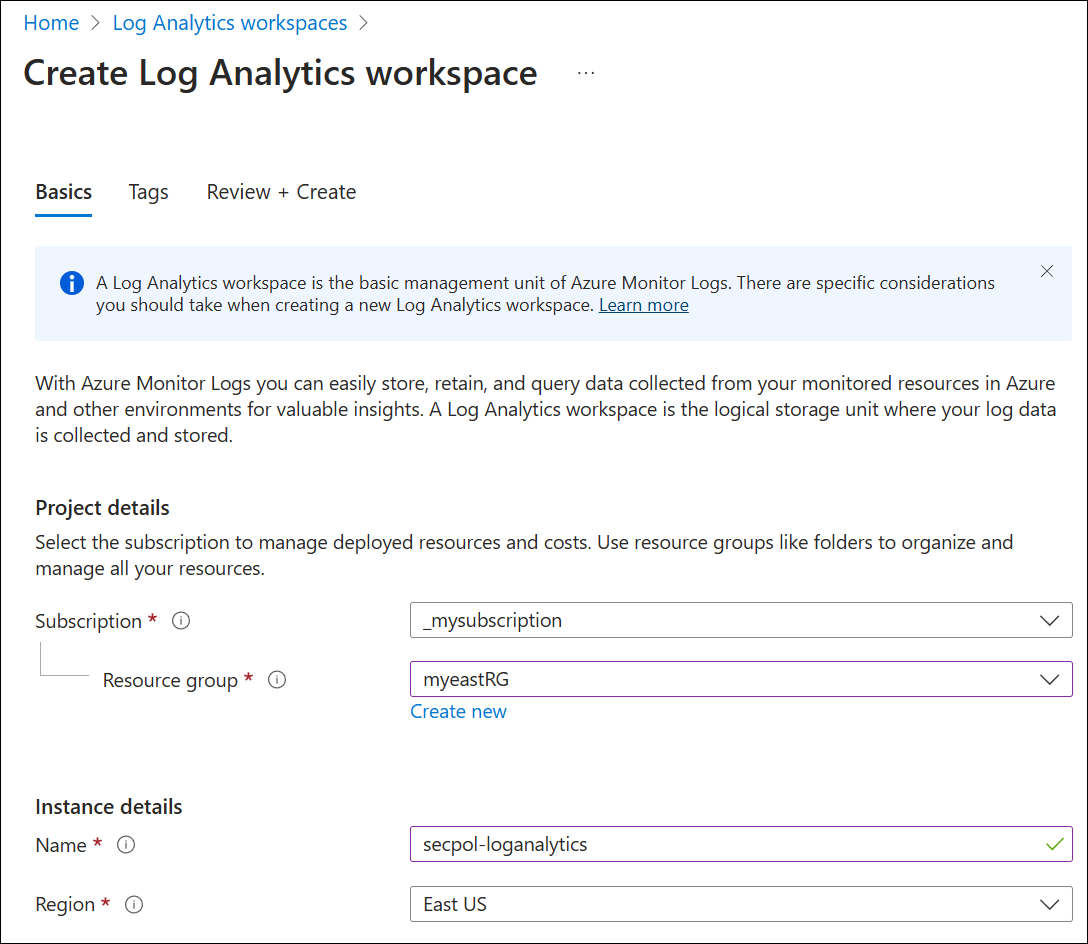
Task: Select the Basics tab
Action: click(64, 192)
